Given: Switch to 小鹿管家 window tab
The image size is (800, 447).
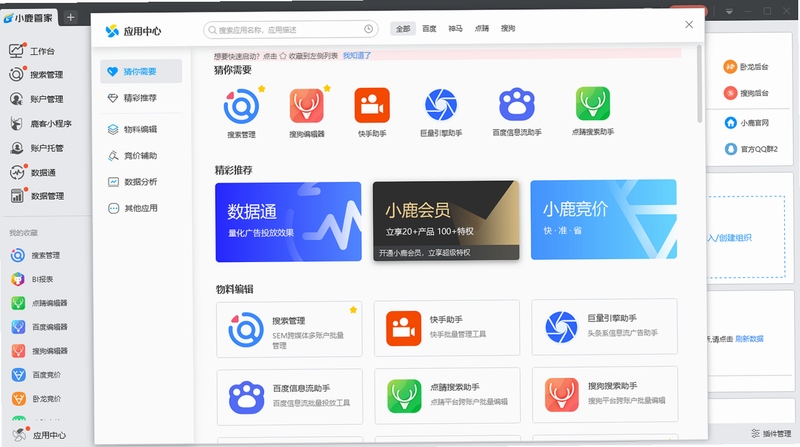Looking at the screenshot, I should coord(29,18).
